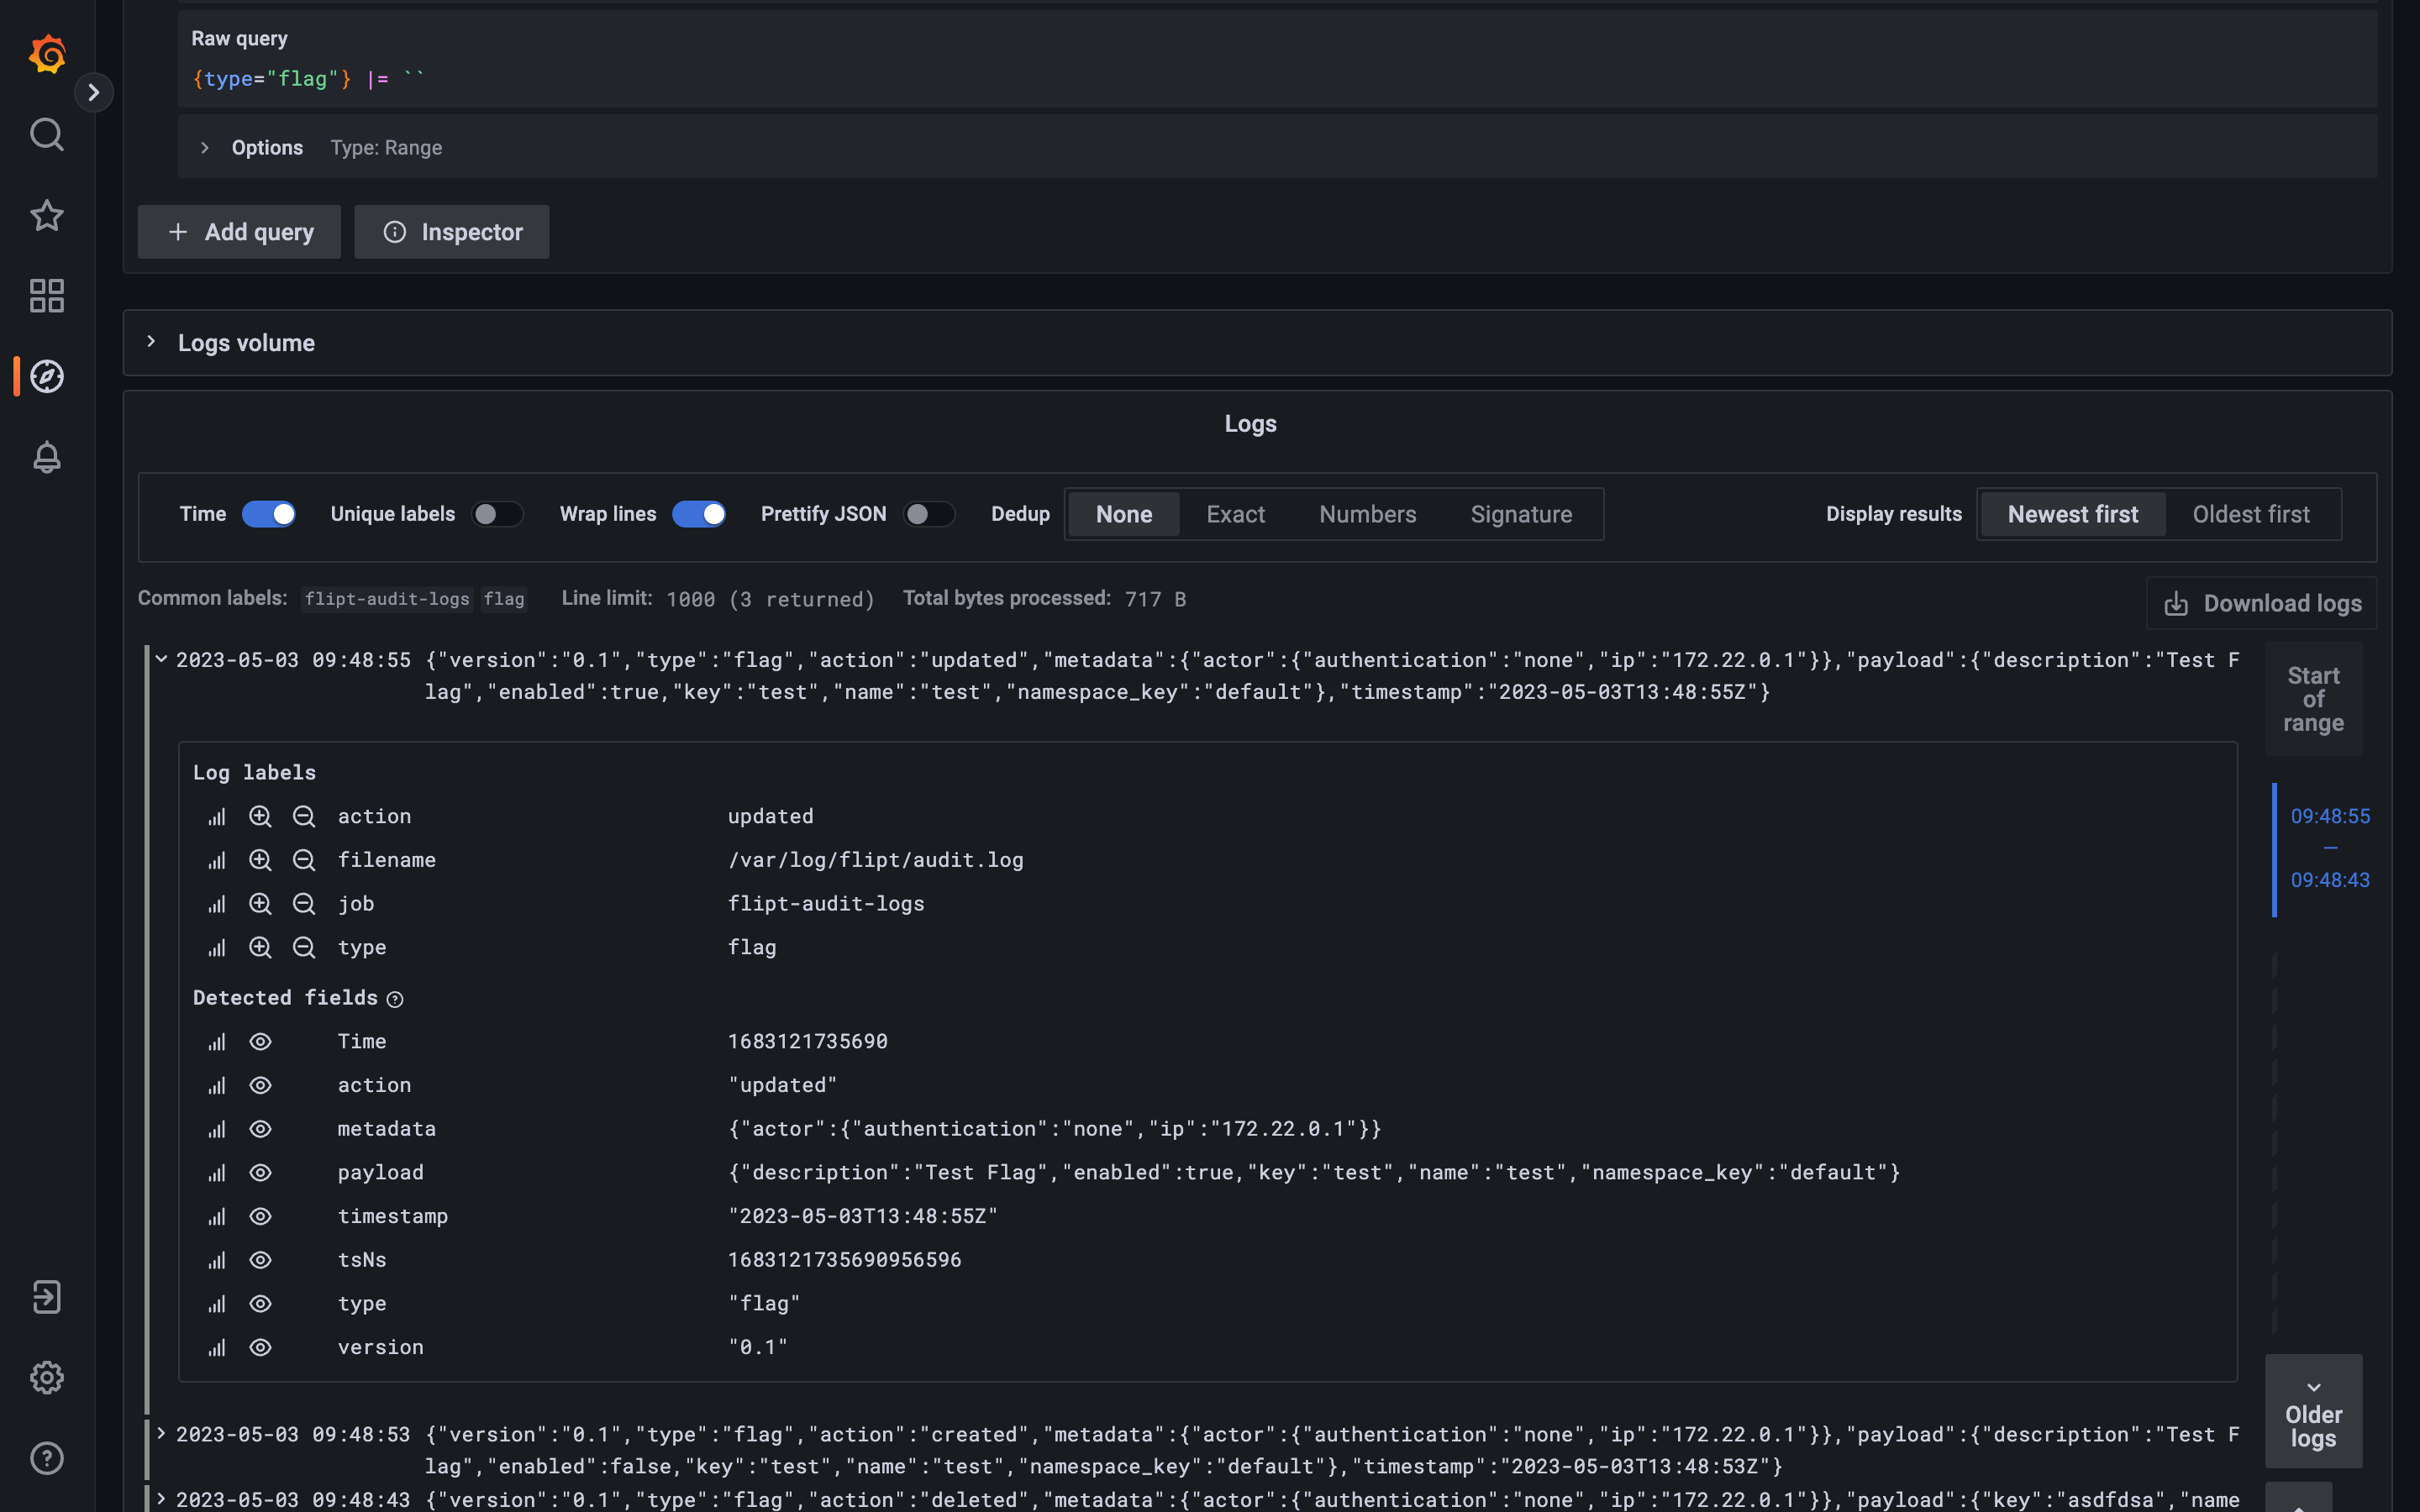Filter for value on job label
This screenshot has height=1512, width=2420.
(260, 904)
